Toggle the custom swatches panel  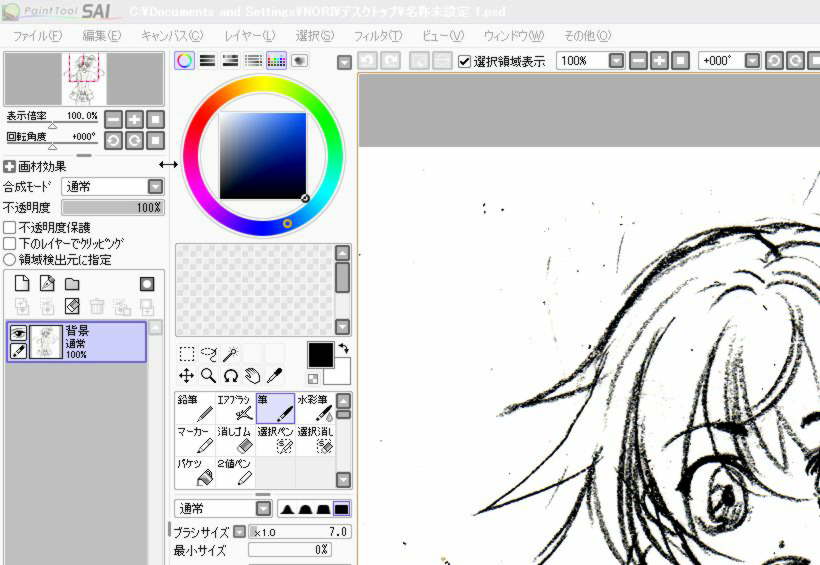(x=277, y=61)
